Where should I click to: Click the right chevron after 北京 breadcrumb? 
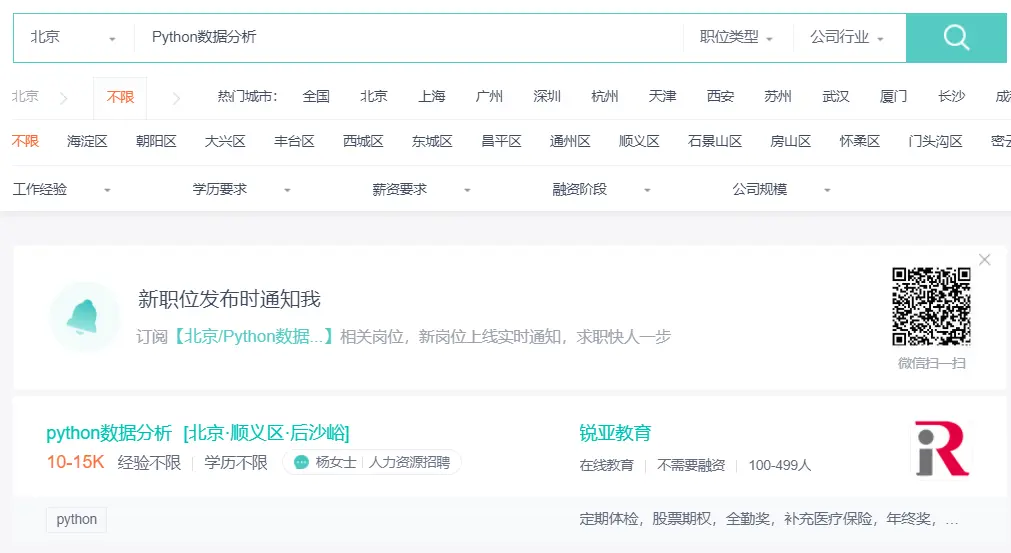tap(63, 98)
